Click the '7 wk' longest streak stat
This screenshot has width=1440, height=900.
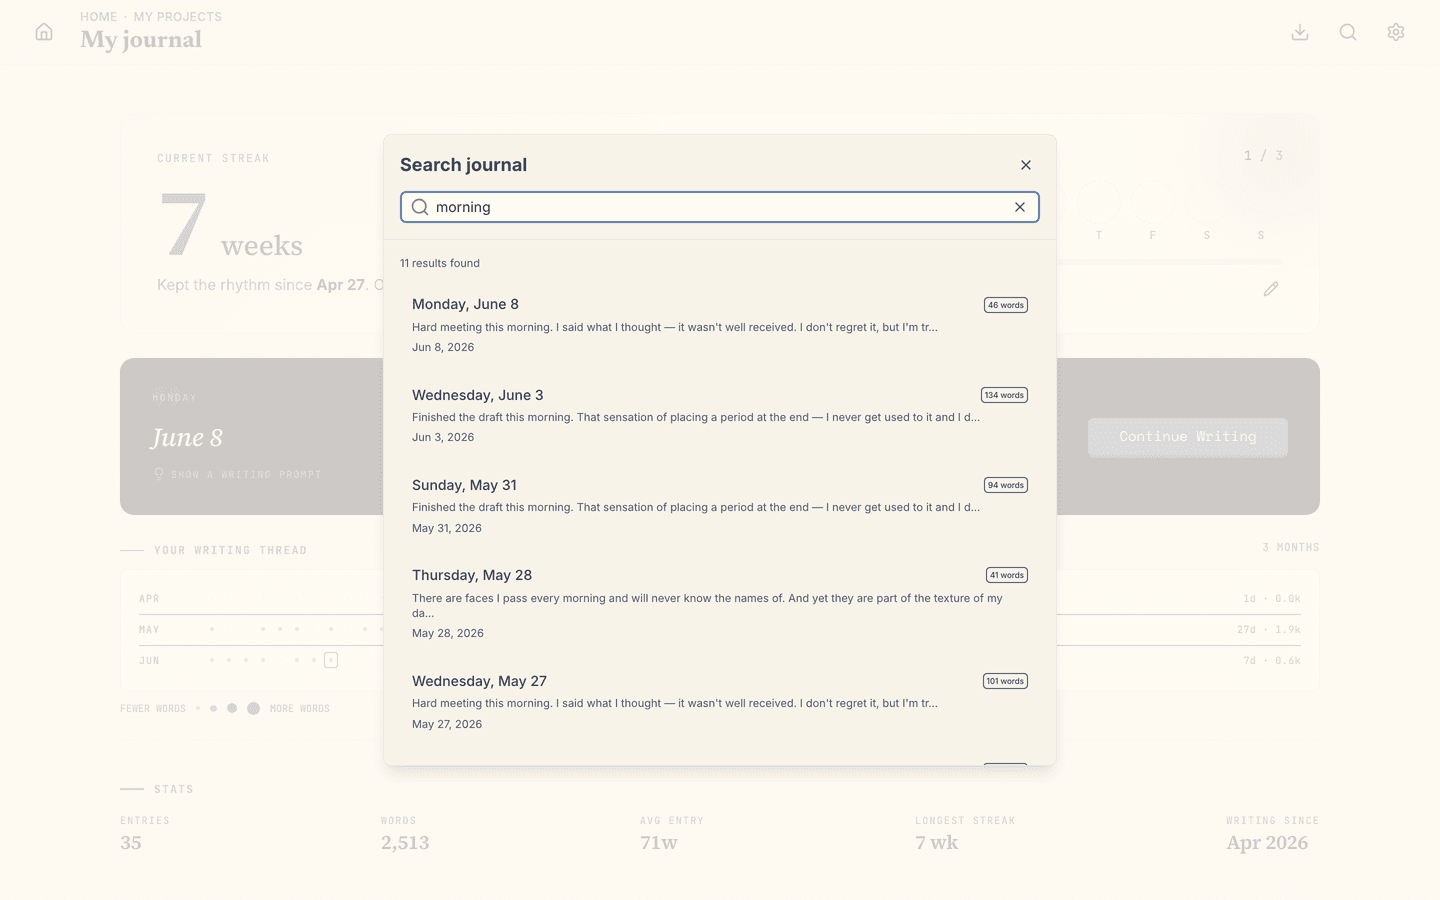pos(937,843)
